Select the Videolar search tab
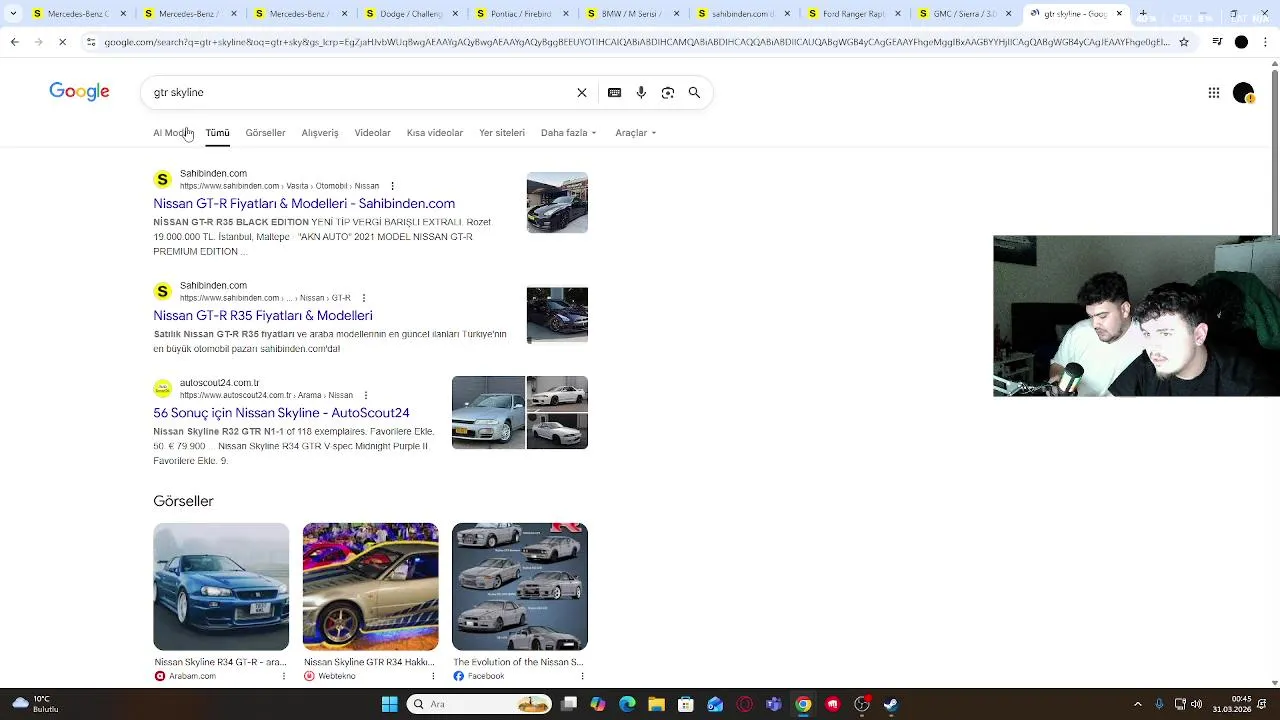 click(x=372, y=133)
